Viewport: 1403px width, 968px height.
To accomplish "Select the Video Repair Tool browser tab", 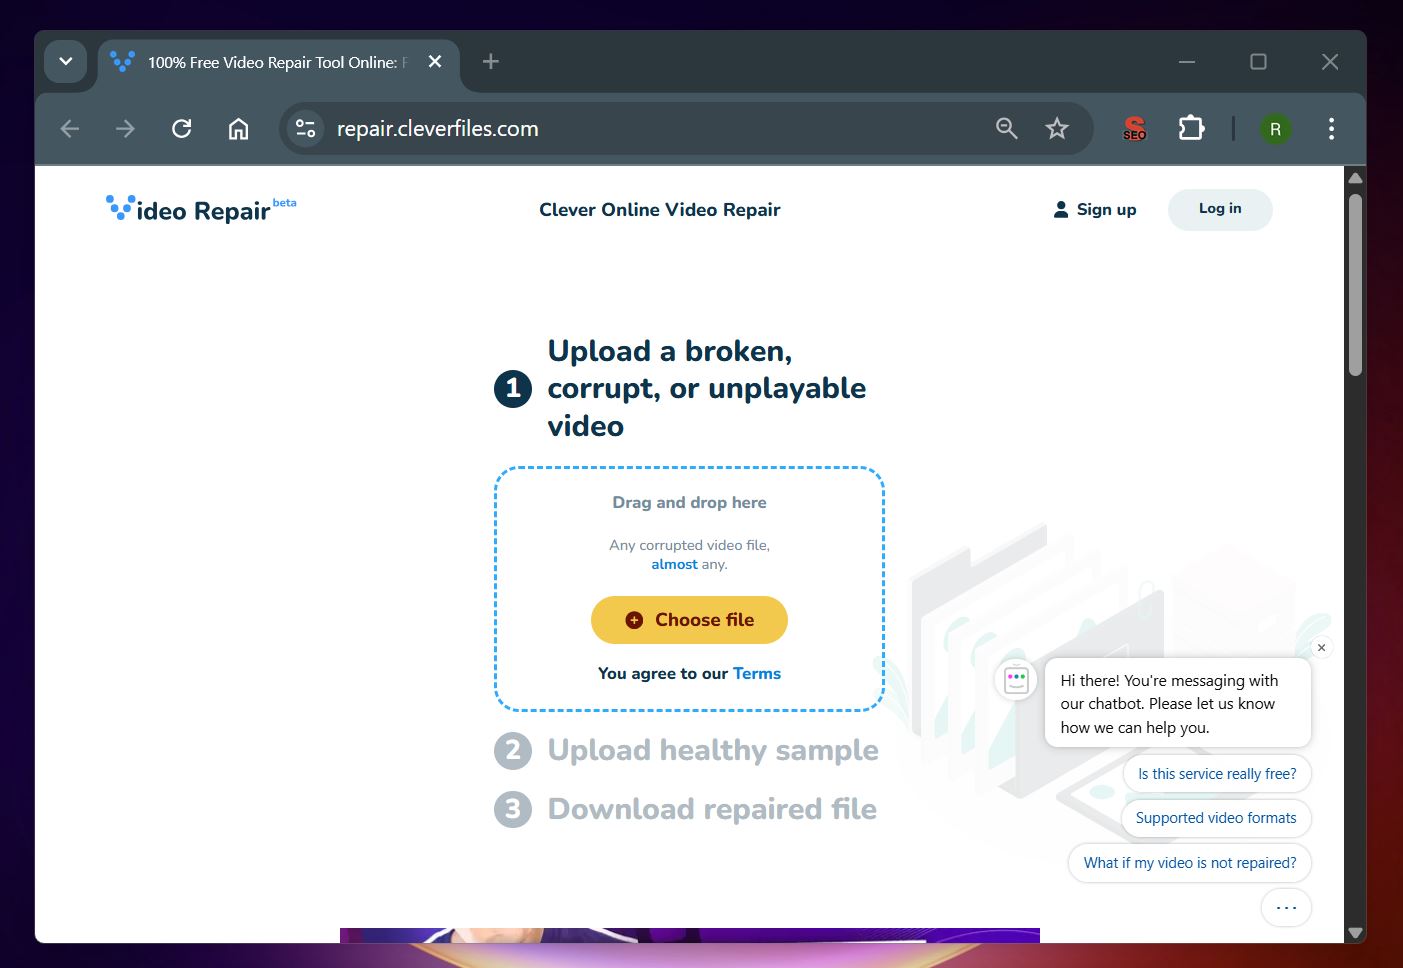I will click(x=278, y=62).
